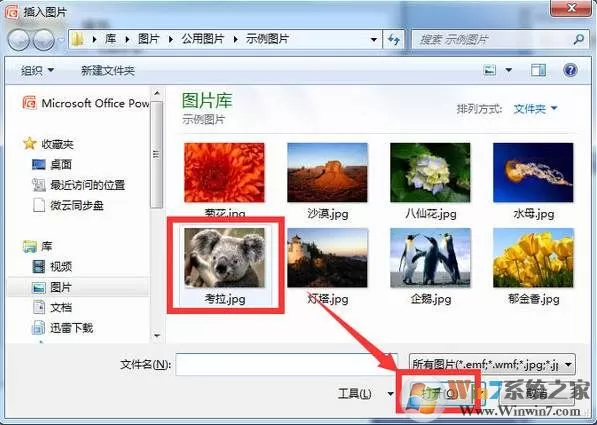The width and height of the screenshot is (597, 425).
Task: Click the 文件名 input field
Action: pos(287,364)
